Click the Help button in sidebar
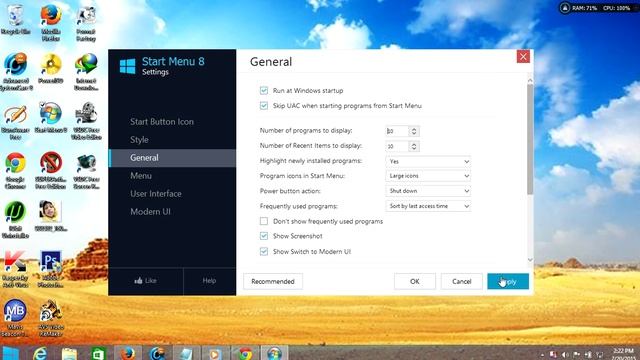 pyautogui.click(x=209, y=281)
